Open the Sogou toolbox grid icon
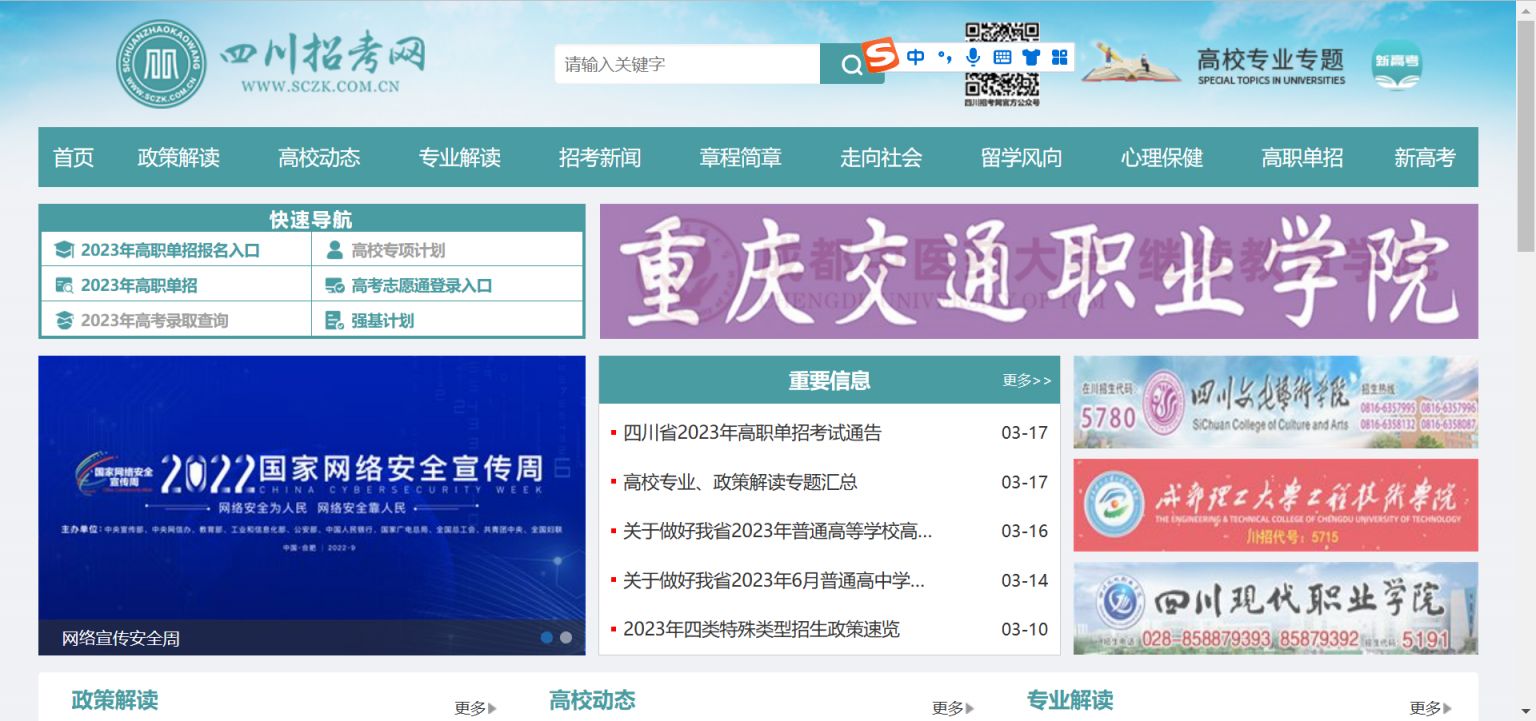The image size is (1536, 721). [1060, 57]
